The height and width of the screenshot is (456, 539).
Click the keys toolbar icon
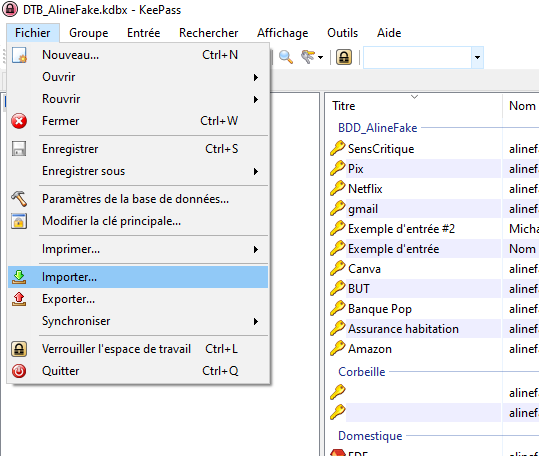pos(308,57)
